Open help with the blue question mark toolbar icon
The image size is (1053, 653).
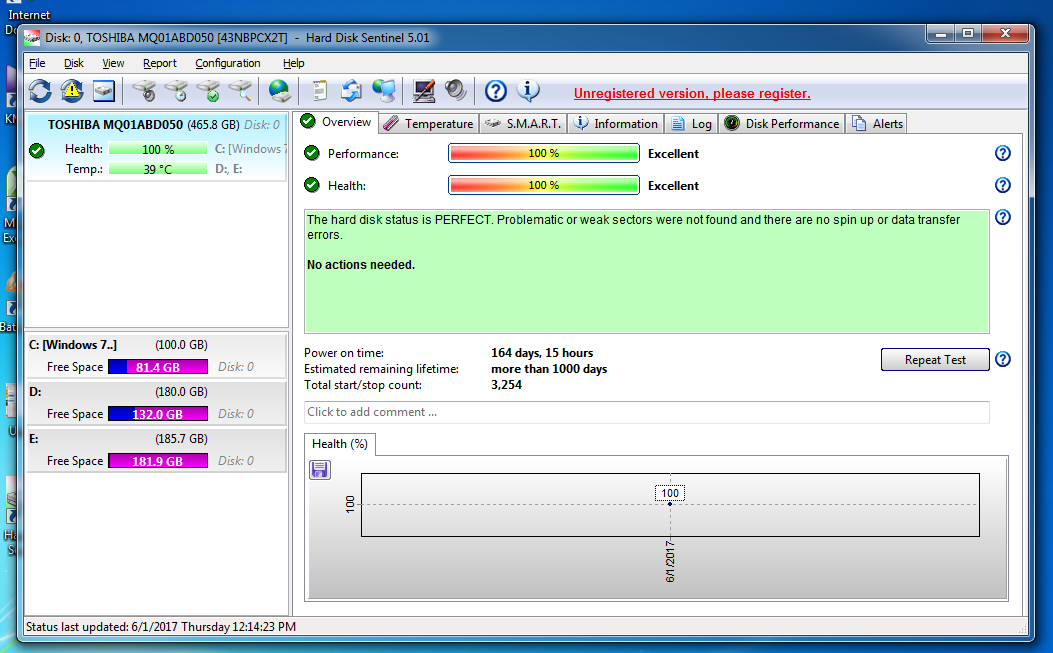click(x=496, y=92)
